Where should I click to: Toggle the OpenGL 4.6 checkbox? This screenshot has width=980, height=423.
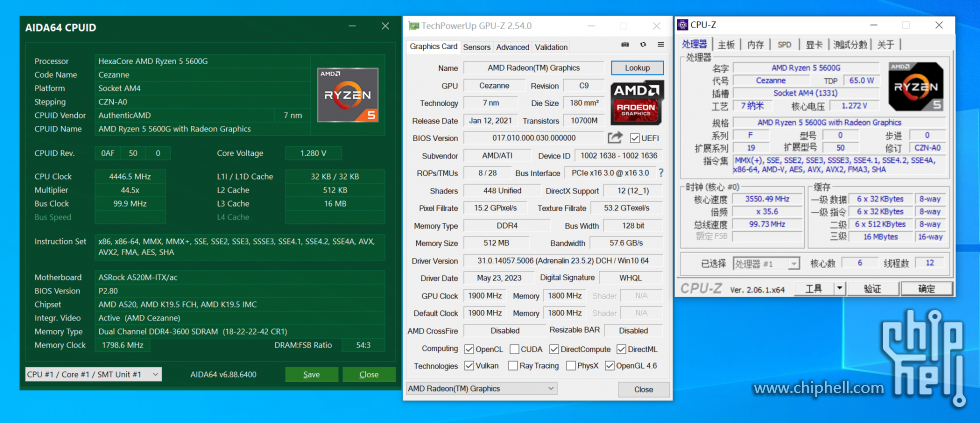[x=610, y=366]
